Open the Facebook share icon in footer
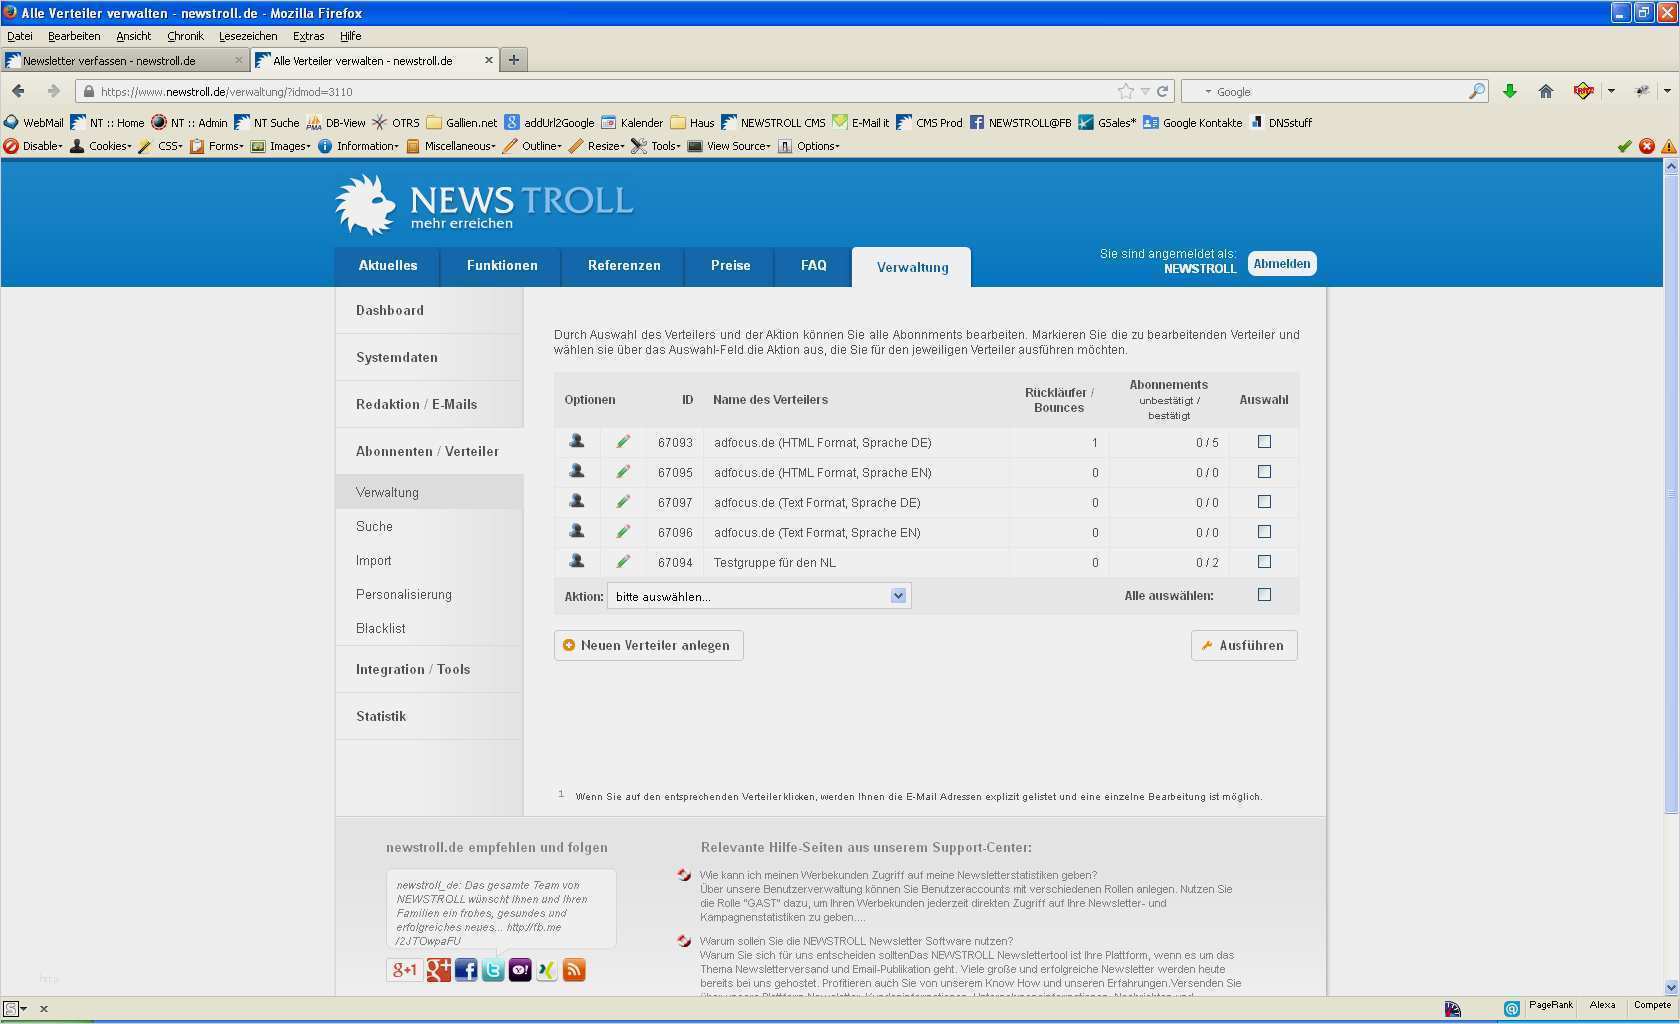This screenshot has height=1024, width=1680. pos(466,970)
